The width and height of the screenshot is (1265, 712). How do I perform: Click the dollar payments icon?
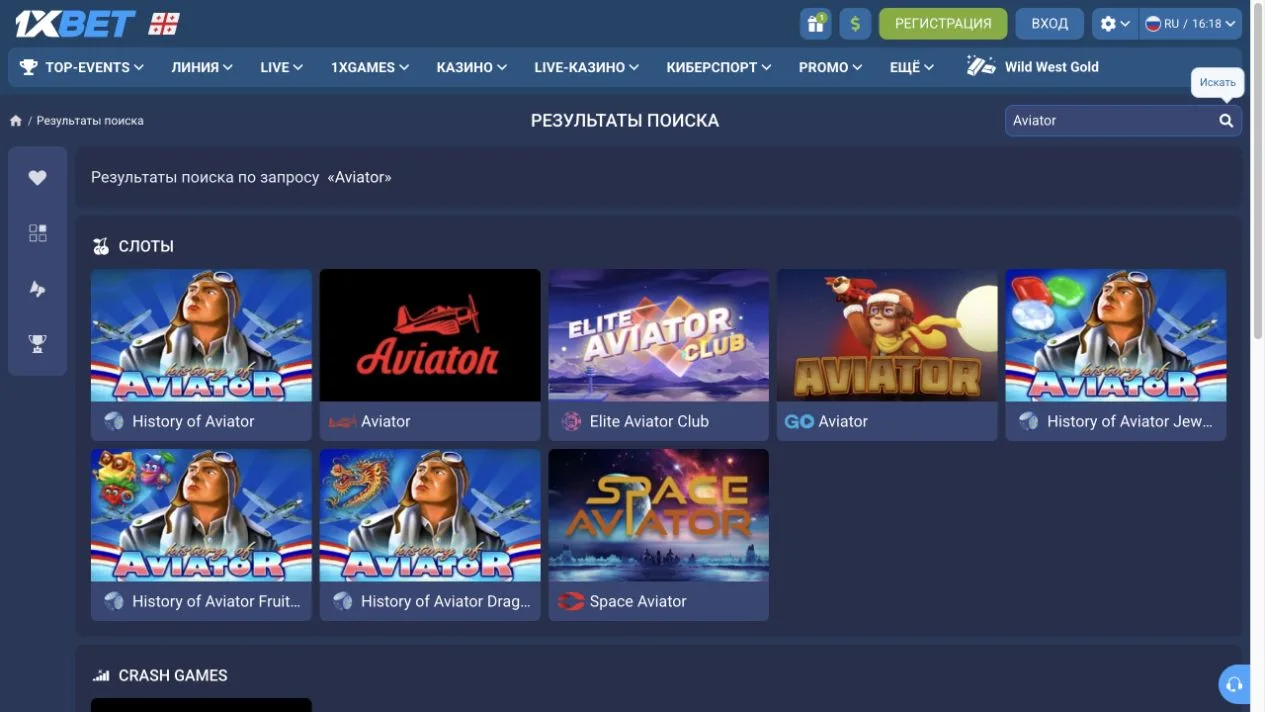855,23
